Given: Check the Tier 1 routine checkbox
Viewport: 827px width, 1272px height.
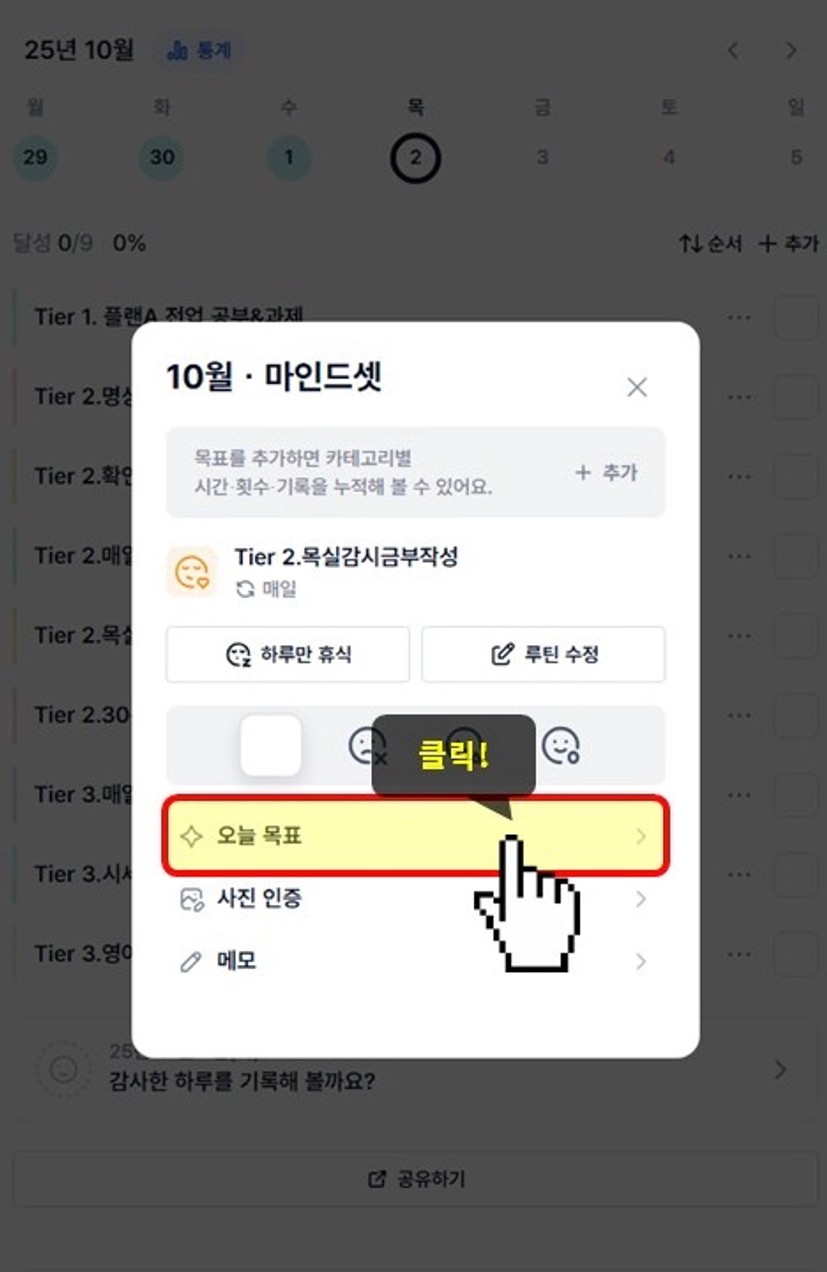Looking at the screenshot, I should coord(796,318).
